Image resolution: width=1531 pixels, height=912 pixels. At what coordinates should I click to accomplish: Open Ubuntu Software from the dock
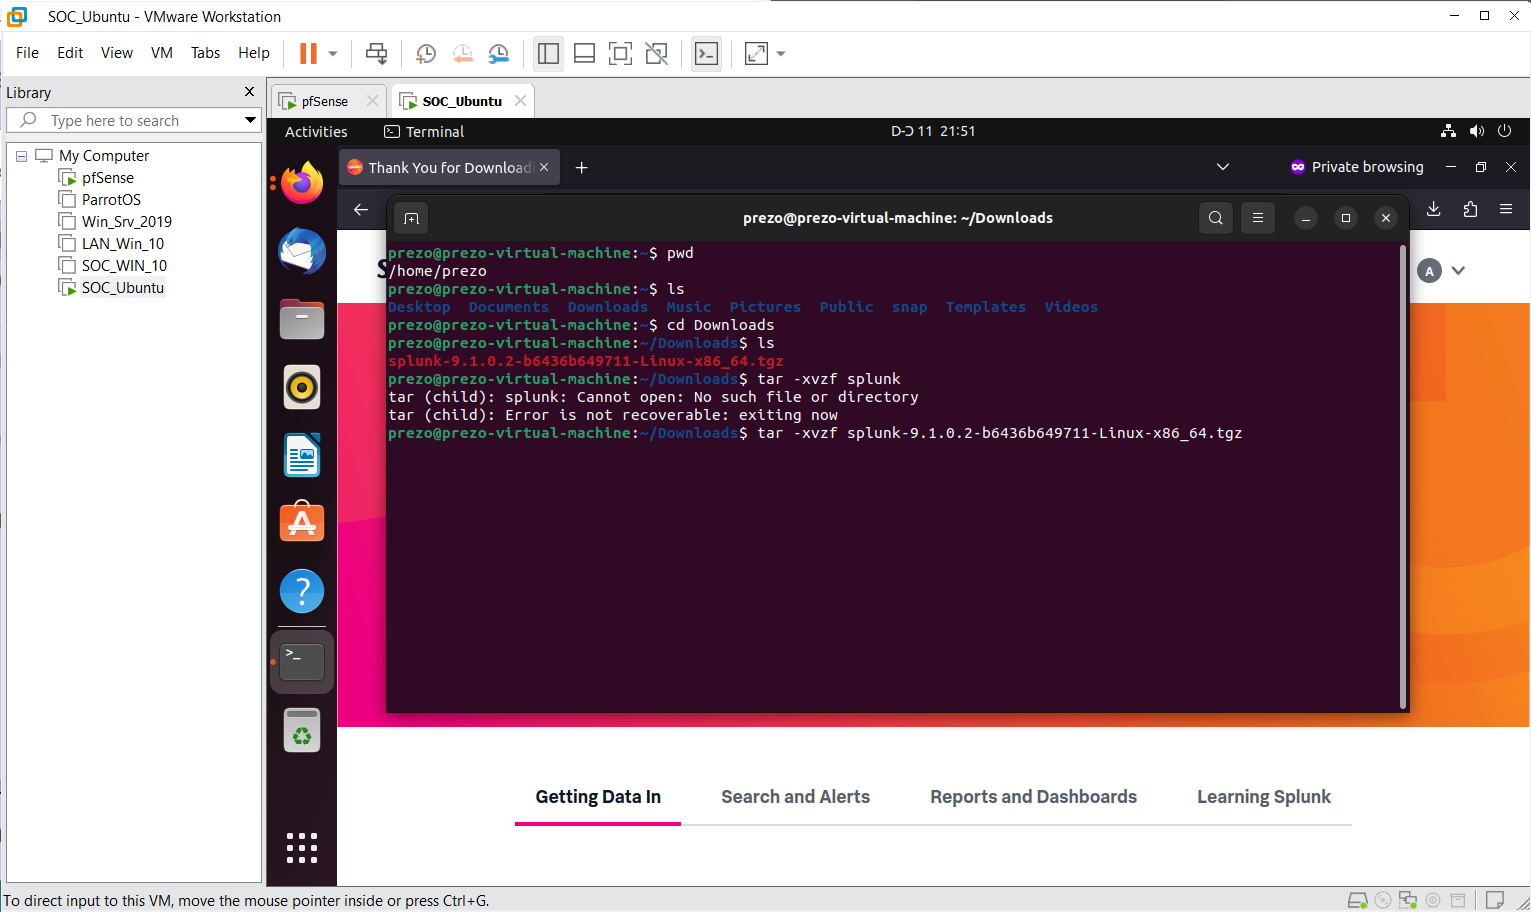pos(302,523)
